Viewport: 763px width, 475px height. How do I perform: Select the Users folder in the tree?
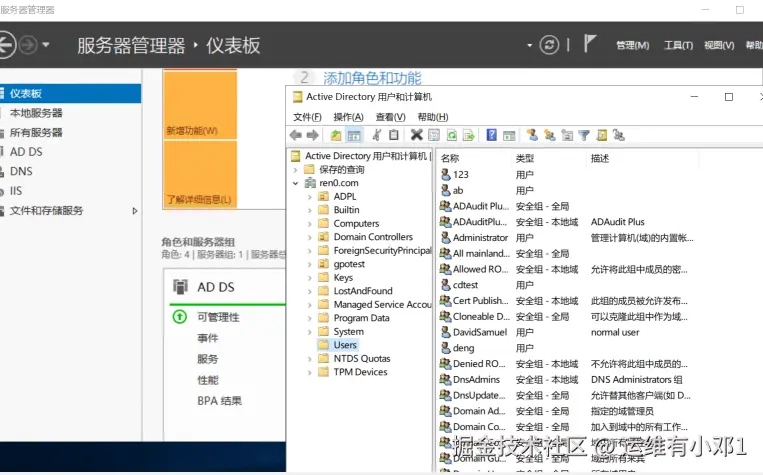point(345,345)
